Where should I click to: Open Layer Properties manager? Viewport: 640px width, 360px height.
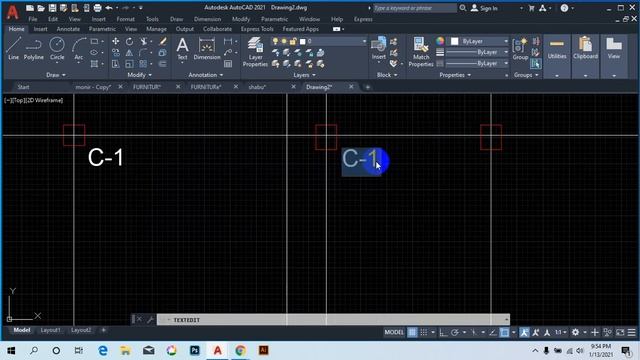pyautogui.click(x=255, y=52)
